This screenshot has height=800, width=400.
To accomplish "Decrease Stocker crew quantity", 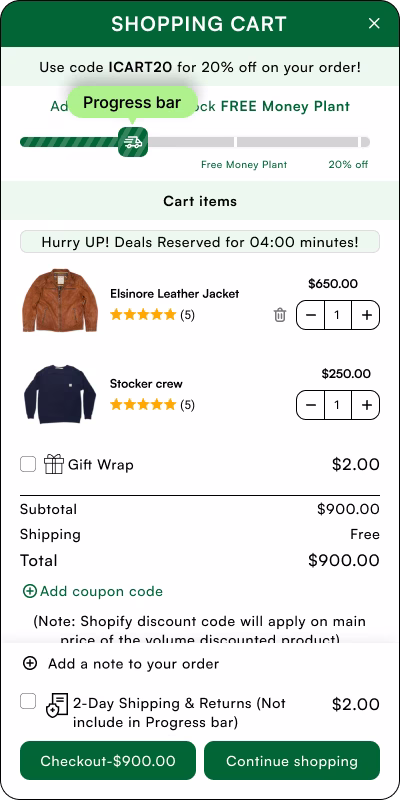I will click(x=311, y=405).
